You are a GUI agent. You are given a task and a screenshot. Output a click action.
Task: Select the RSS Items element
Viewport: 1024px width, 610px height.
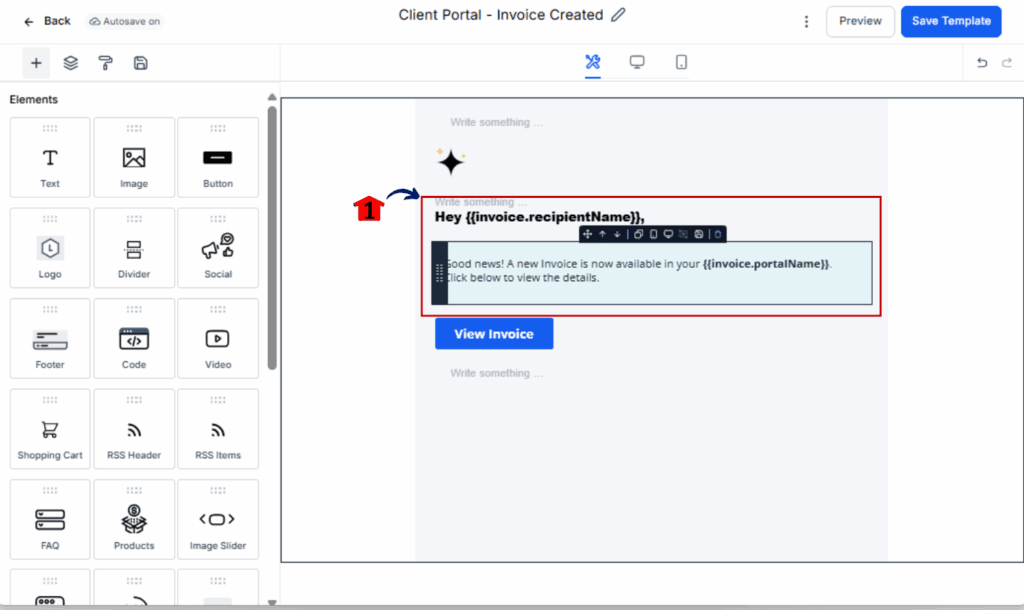[217, 429]
